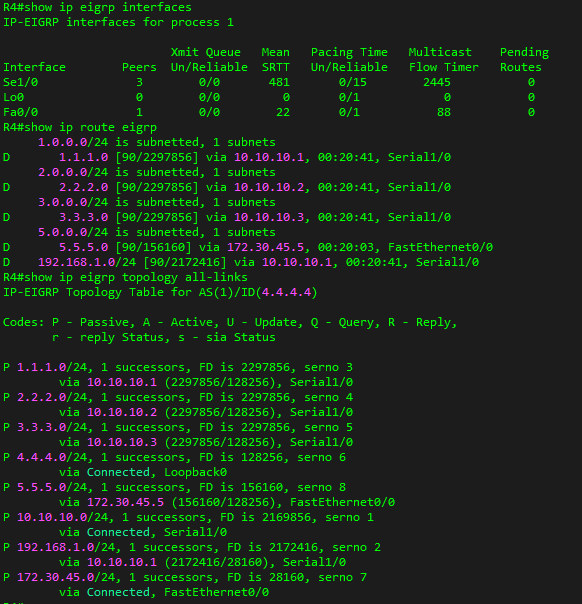
Task: Click 'Loopback0' in the topology table
Action: coord(195,473)
